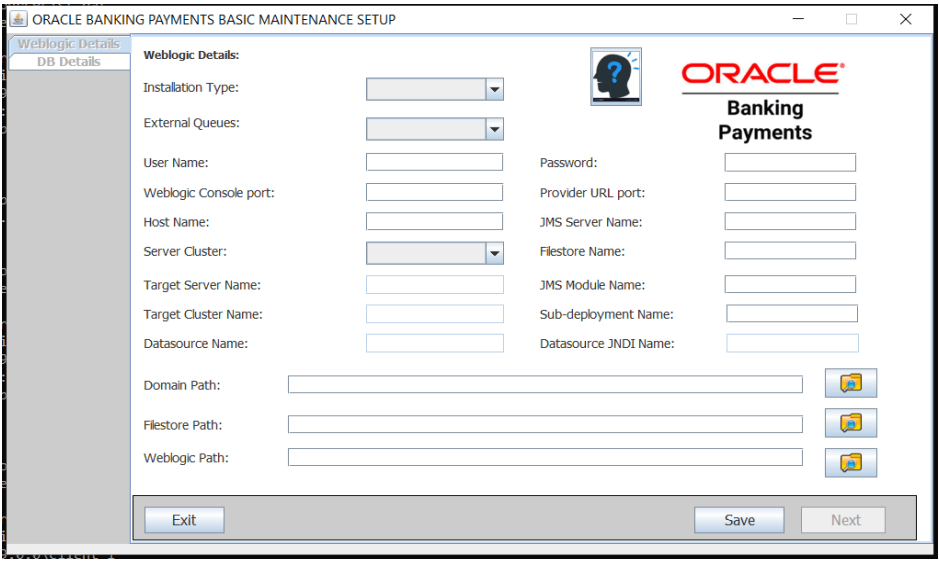The image size is (939, 562).
Task: Click into Provider URL port field
Action: coord(790,192)
